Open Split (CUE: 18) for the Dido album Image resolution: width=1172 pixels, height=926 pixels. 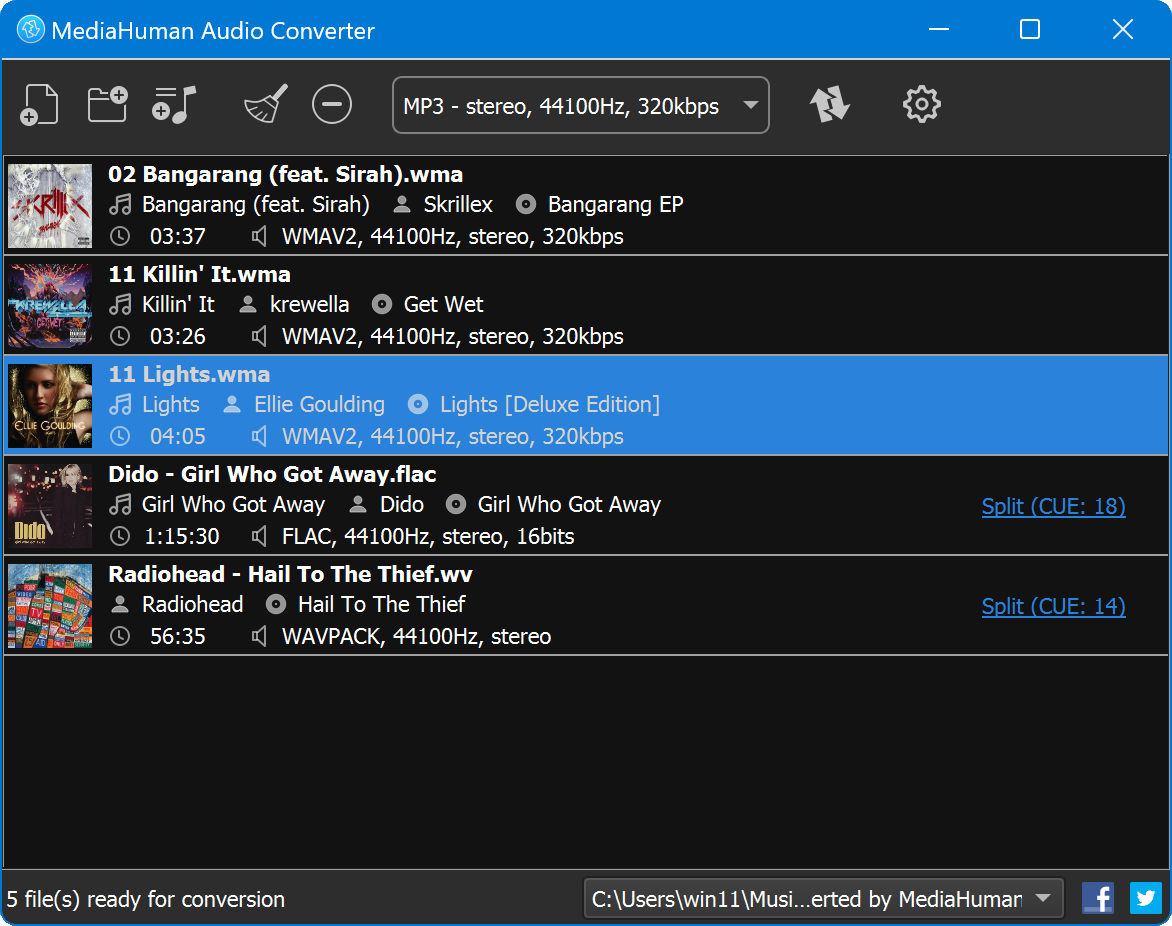coord(1052,507)
